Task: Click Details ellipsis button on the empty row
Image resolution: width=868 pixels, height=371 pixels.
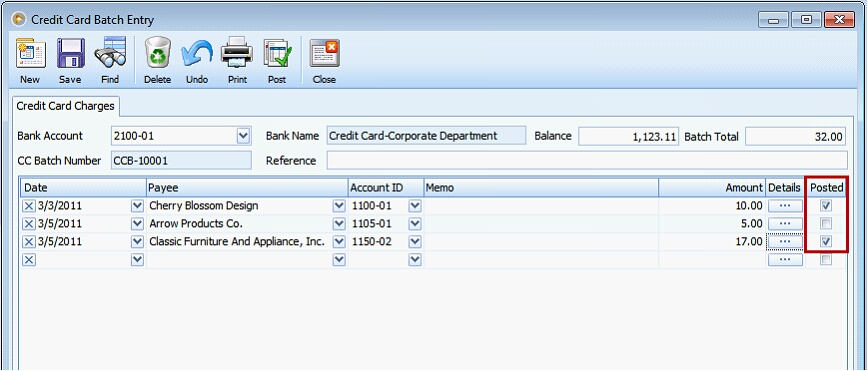Action: (784, 260)
